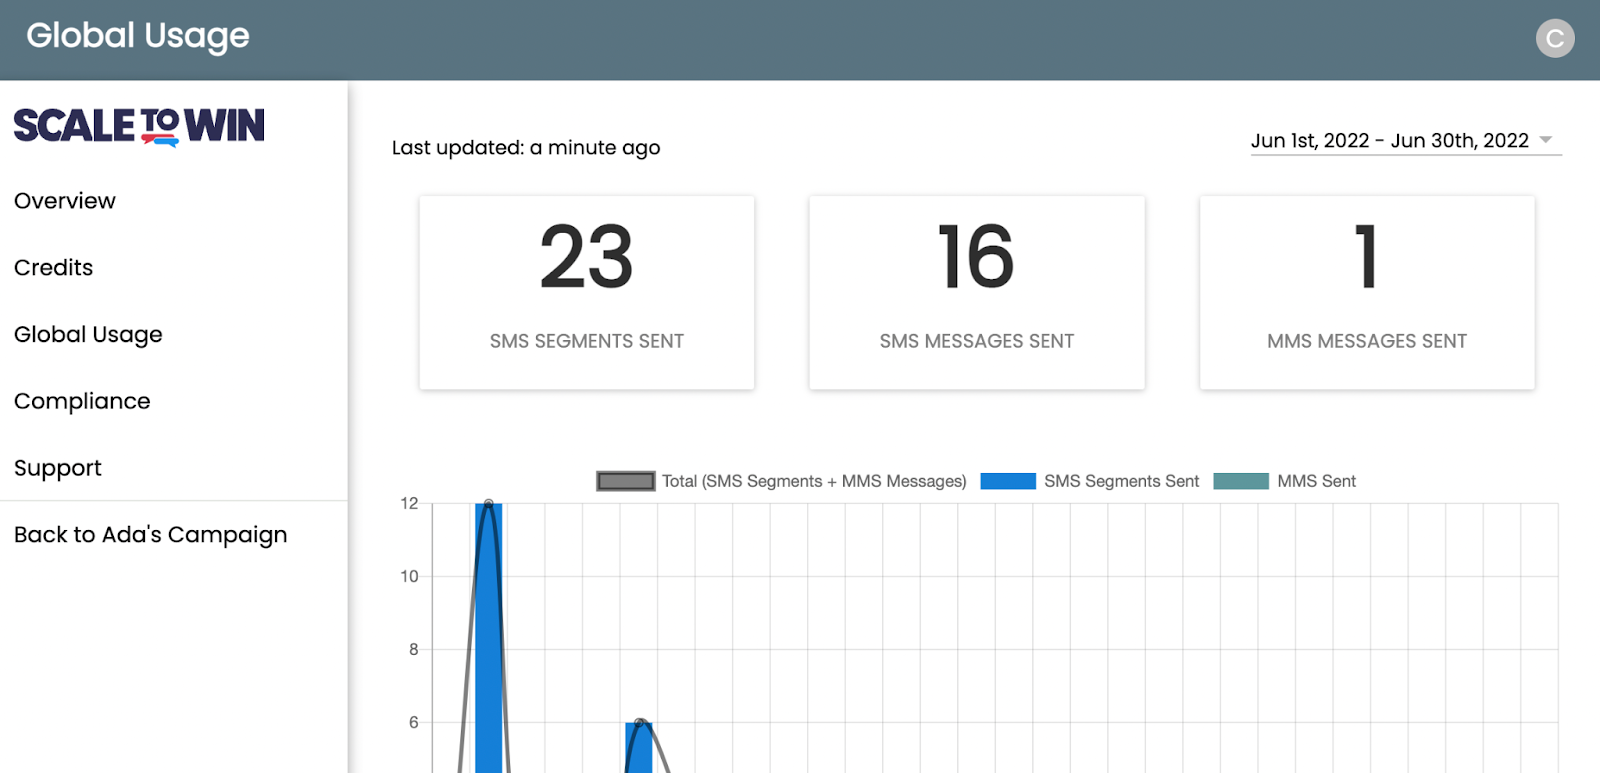The image size is (1600, 773).
Task: Open the Overview page
Action: point(65,201)
